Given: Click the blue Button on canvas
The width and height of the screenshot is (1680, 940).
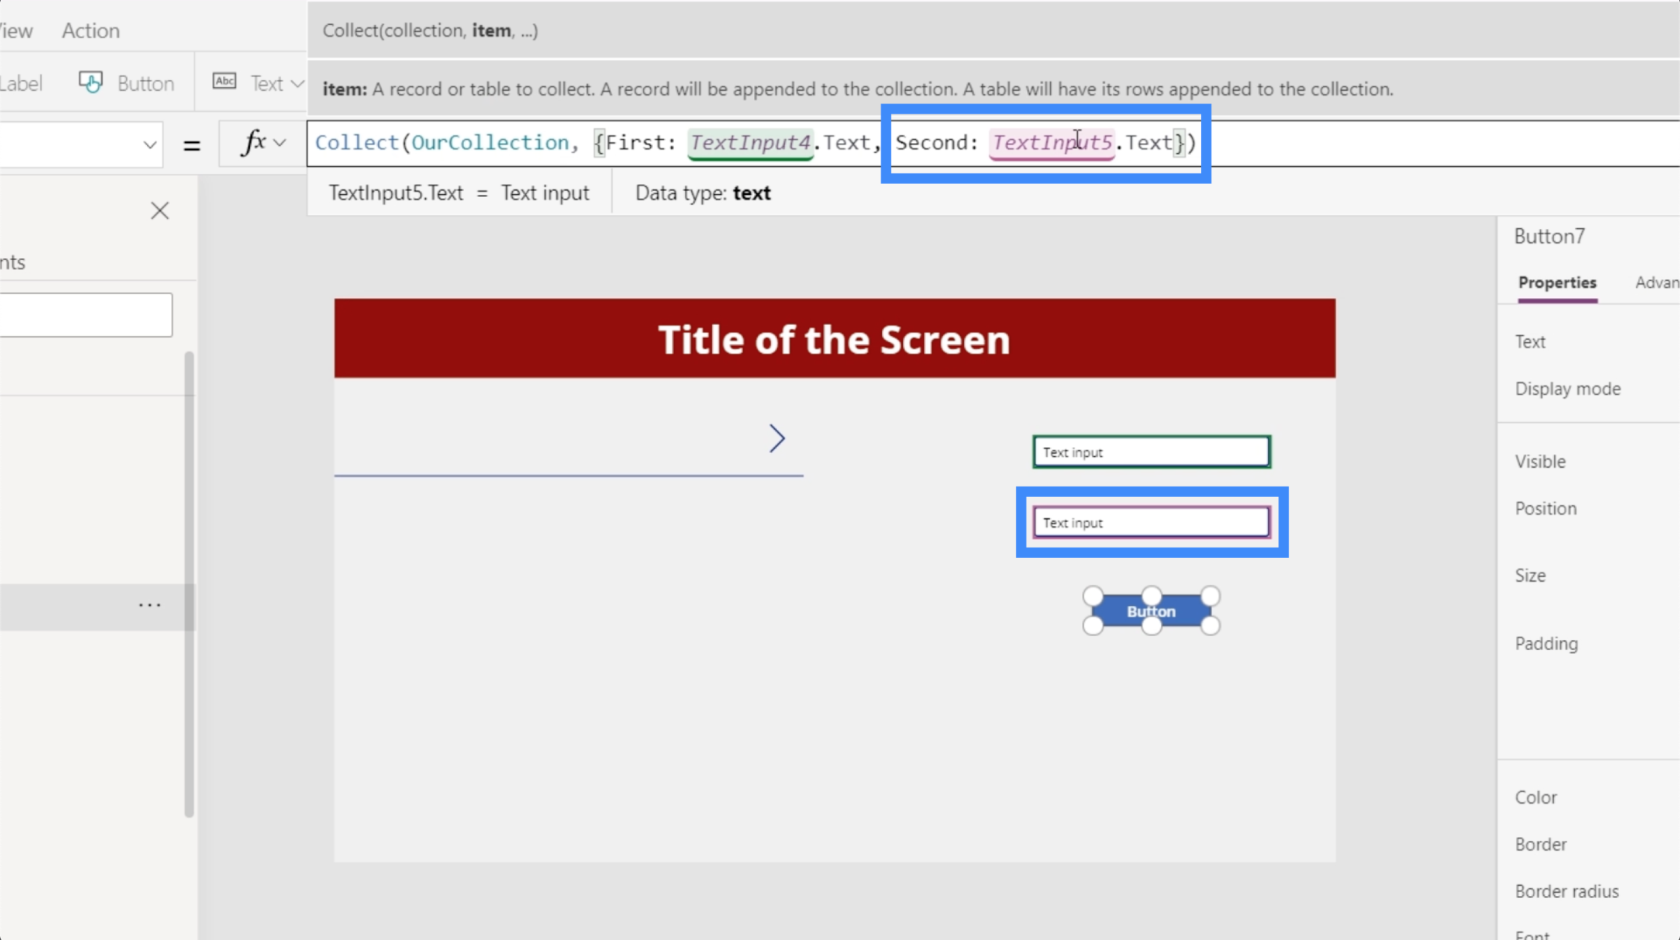Looking at the screenshot, I should coord(1151,611).
